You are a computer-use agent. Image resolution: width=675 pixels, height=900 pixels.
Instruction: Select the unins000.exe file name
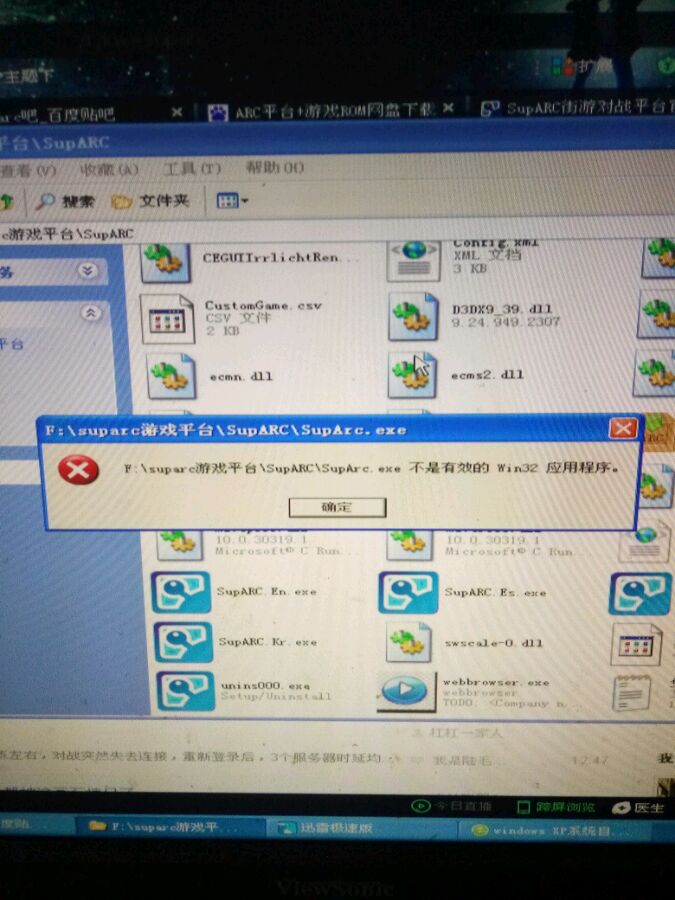[x=266, y=685]
